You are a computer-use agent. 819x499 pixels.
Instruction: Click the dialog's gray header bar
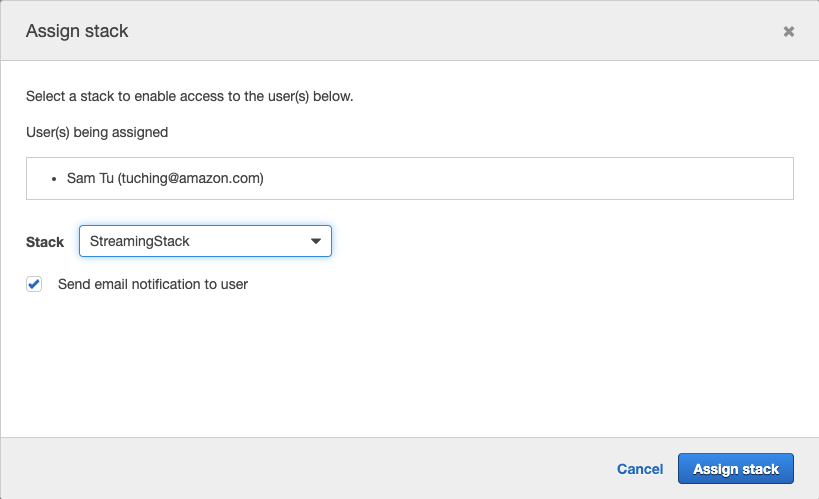pos(450,31)
